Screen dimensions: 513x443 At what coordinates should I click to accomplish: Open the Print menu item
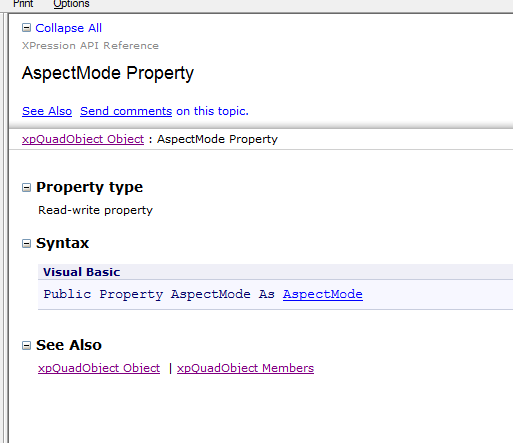coord(23,4)
